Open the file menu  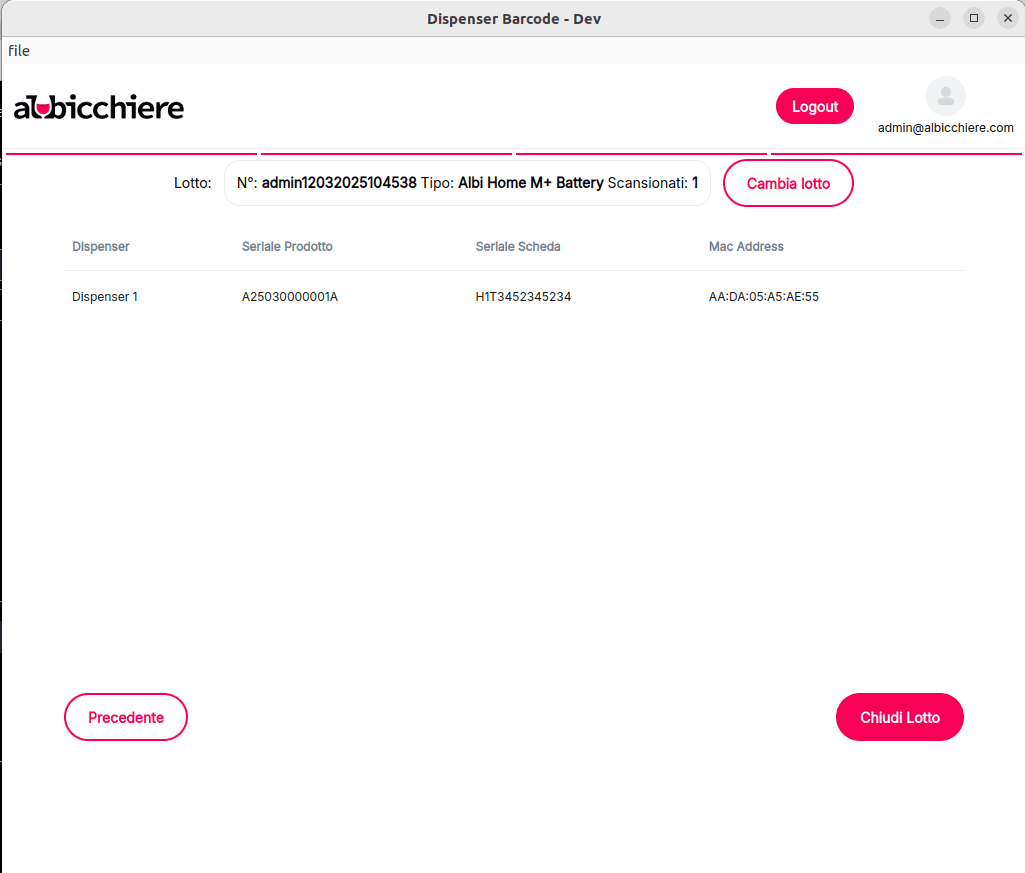(19, 51)
